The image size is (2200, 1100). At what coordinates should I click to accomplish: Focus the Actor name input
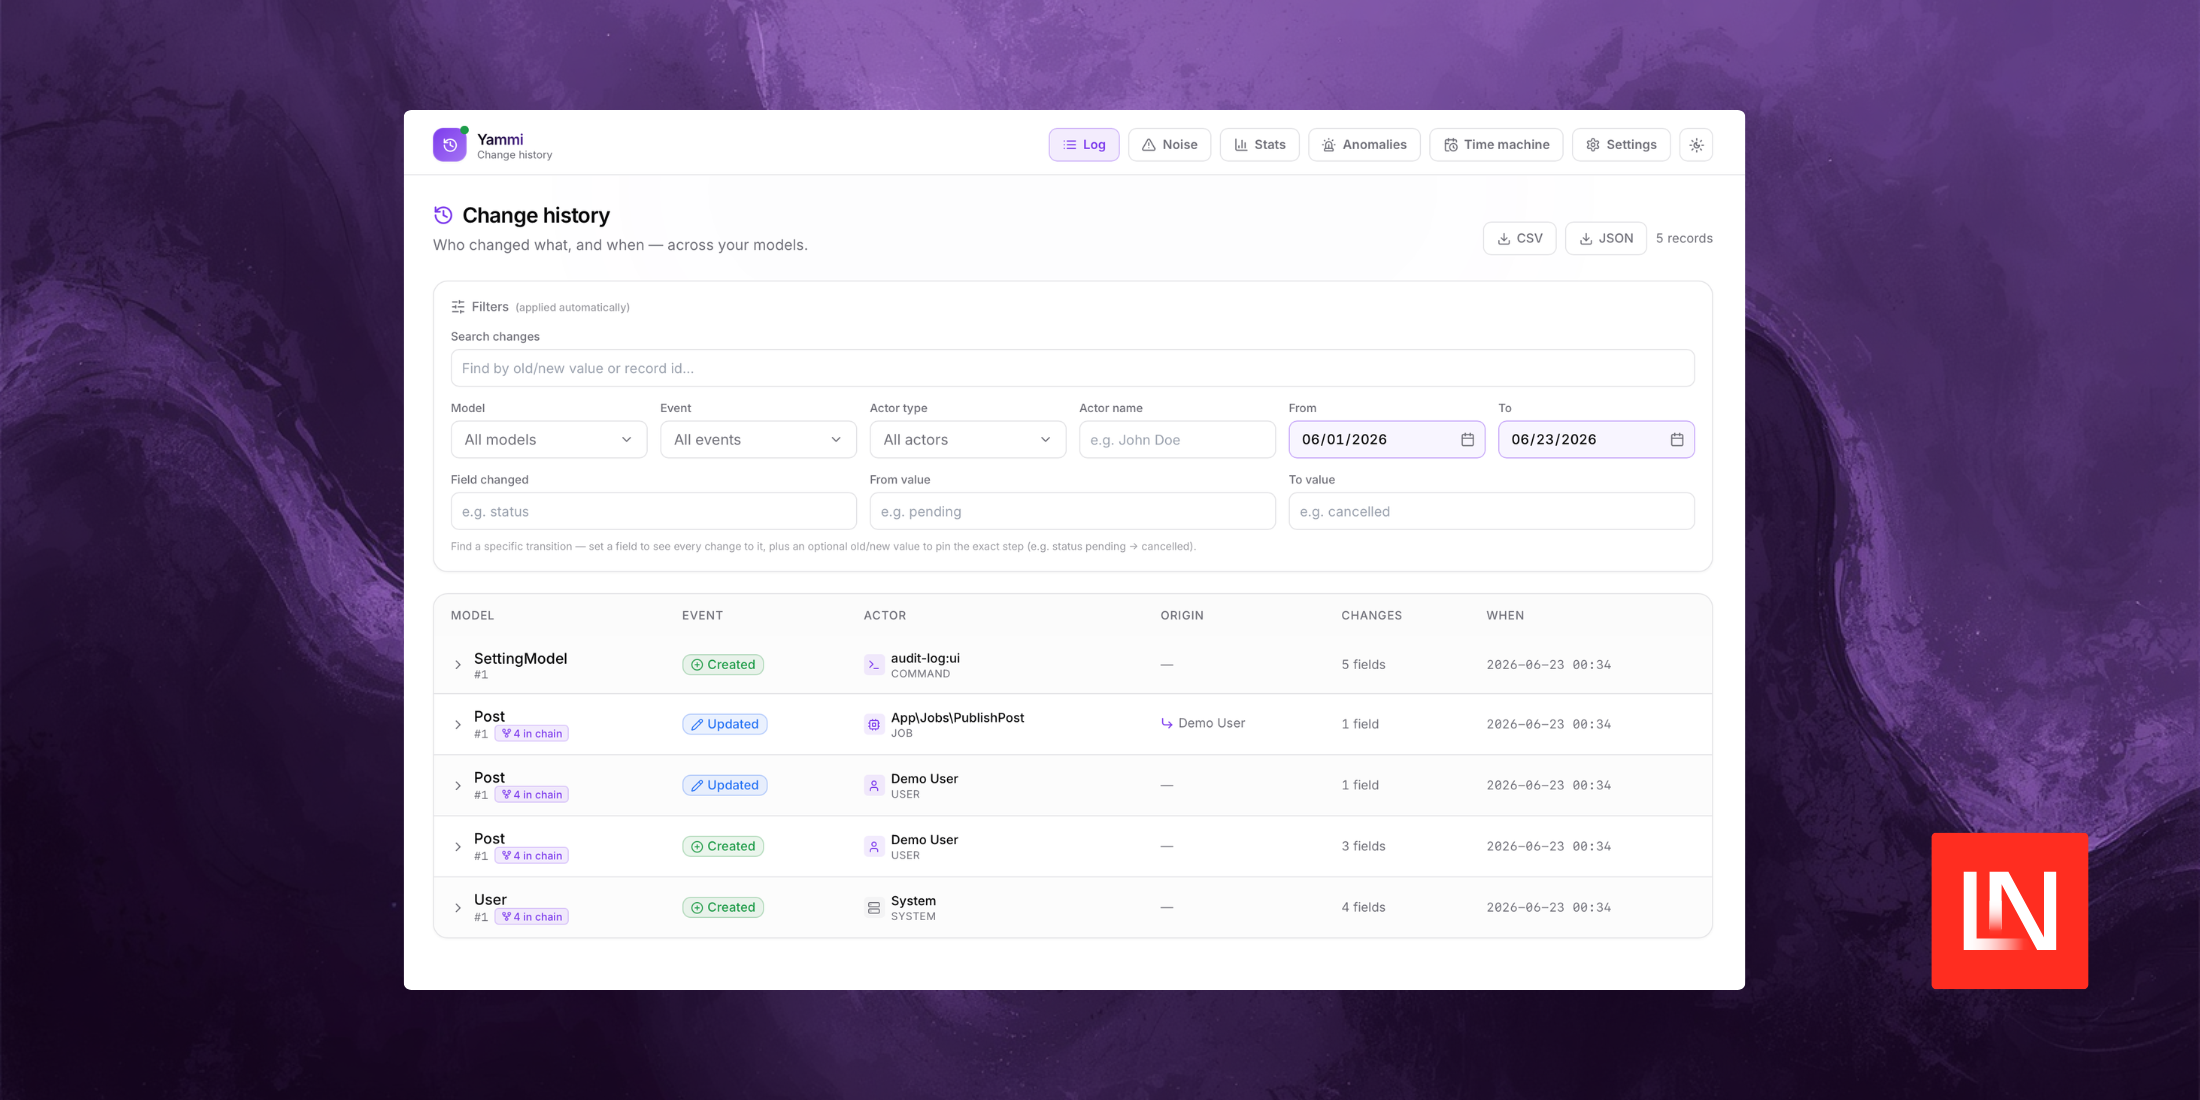pyautogui.click(x=1177, y=440)
